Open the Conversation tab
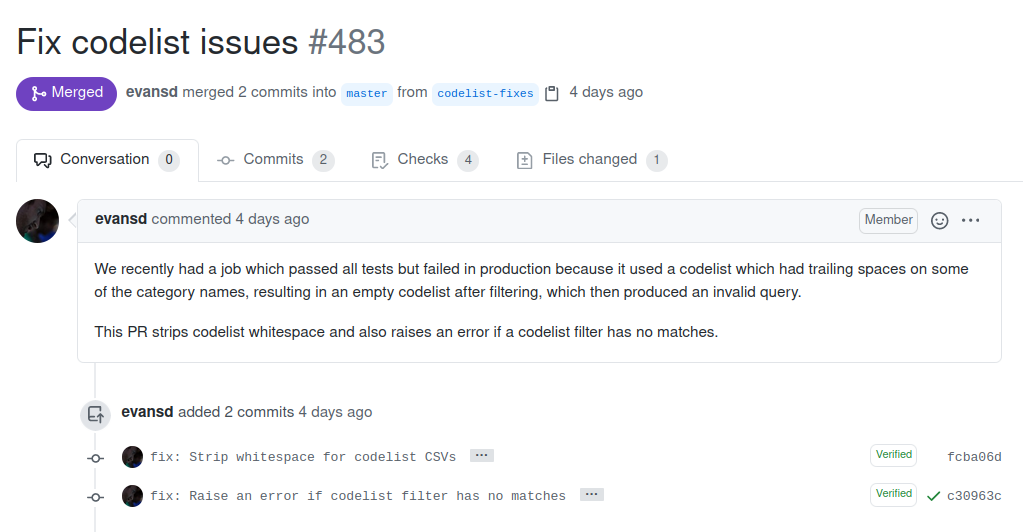 pyautogui.click(x=106, y=160)
